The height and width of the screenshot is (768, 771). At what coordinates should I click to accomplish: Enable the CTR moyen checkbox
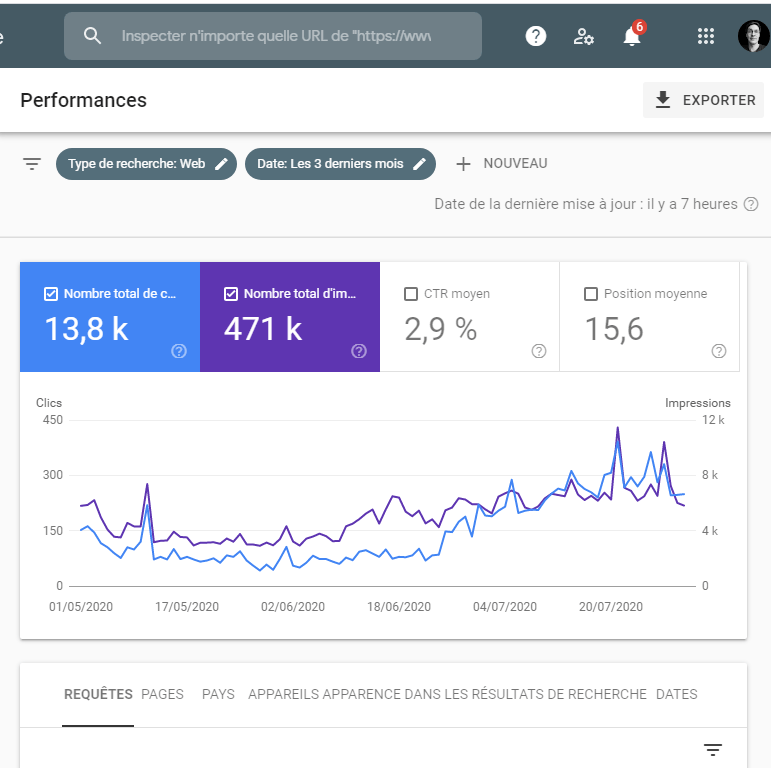tap(410, 294)
